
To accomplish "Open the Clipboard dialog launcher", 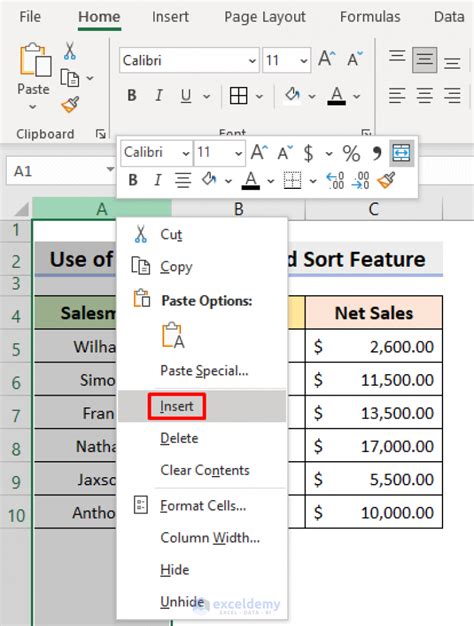I will tap(101, 134).
